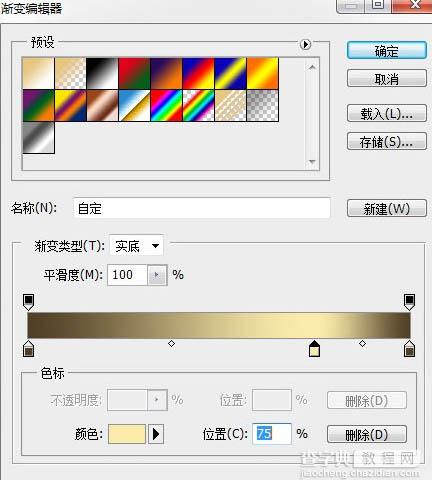
Task: Choose the yellow-violet-orange-blue gradient preset
Action: point(70,105)
